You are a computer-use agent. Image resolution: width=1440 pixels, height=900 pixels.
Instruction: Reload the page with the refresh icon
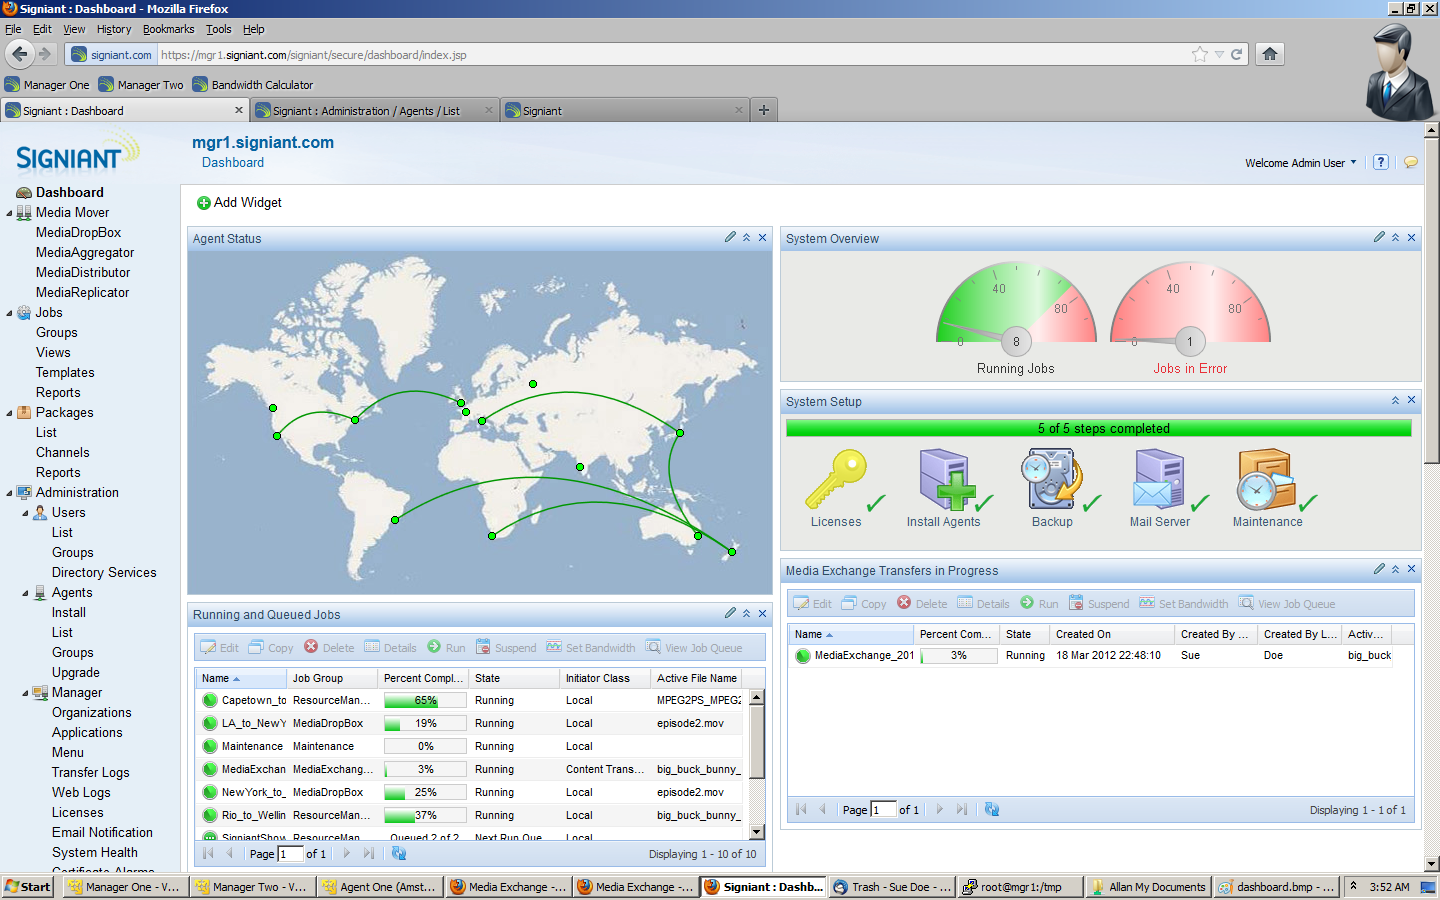pyautogui.click(x=1236, y=54)
